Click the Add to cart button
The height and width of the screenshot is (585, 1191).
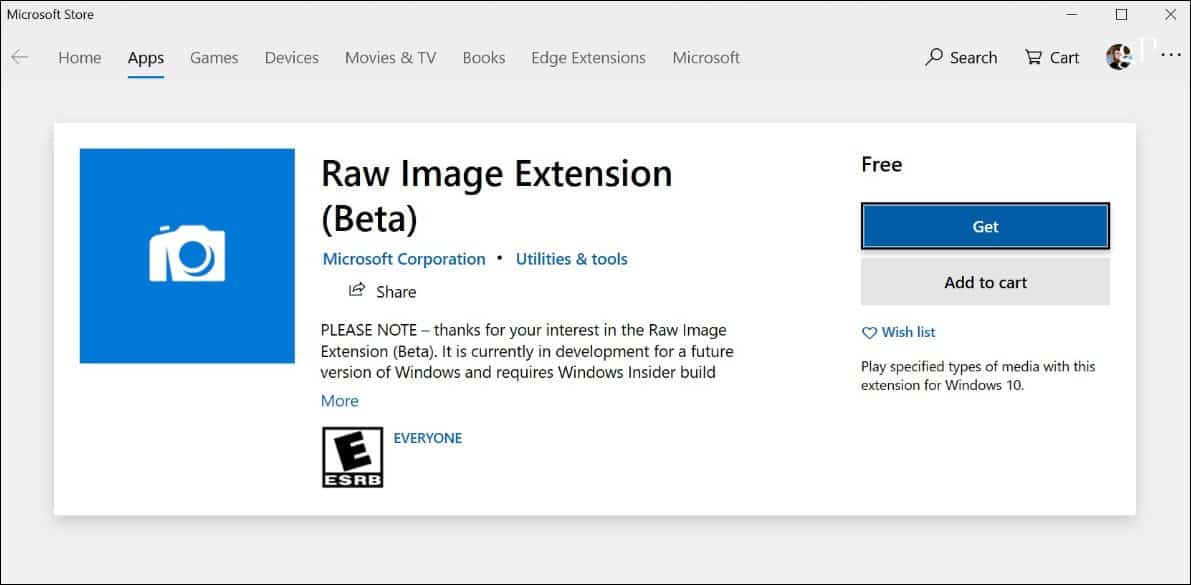pyautogui.click(x=985, y=282)
